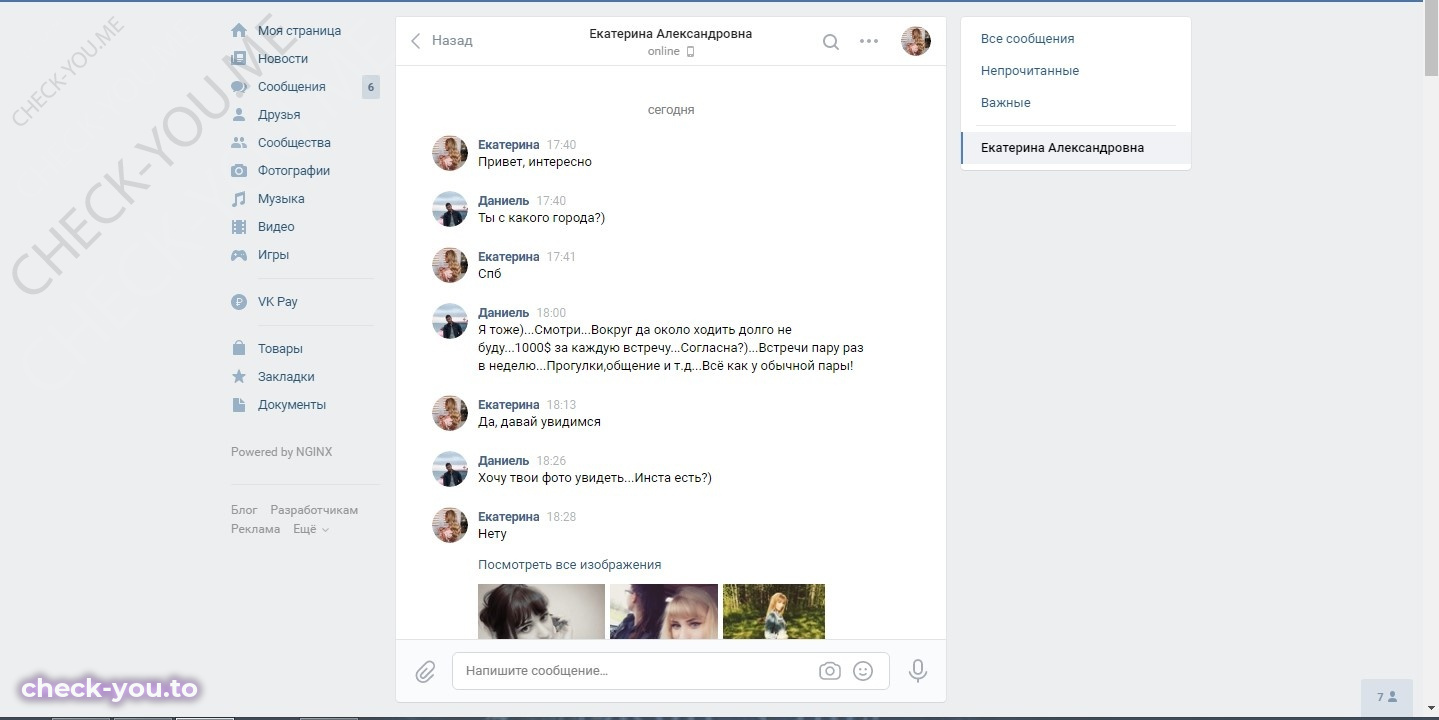This screenshot has height=720, width=1439.
Task: Click the Видео film icon
Action: point(239,227)
